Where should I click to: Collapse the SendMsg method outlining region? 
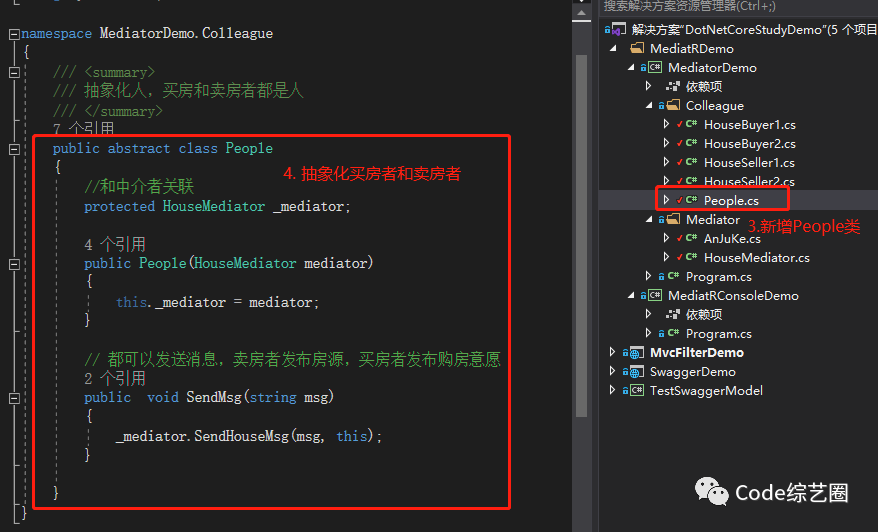(x=15, y=398)
